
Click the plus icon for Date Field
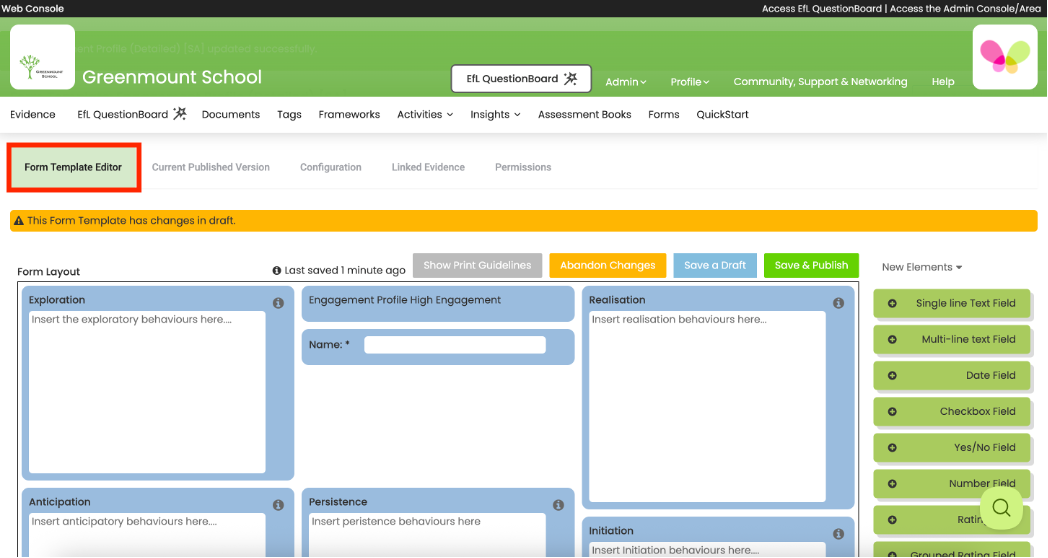click(x=892, y=376)
